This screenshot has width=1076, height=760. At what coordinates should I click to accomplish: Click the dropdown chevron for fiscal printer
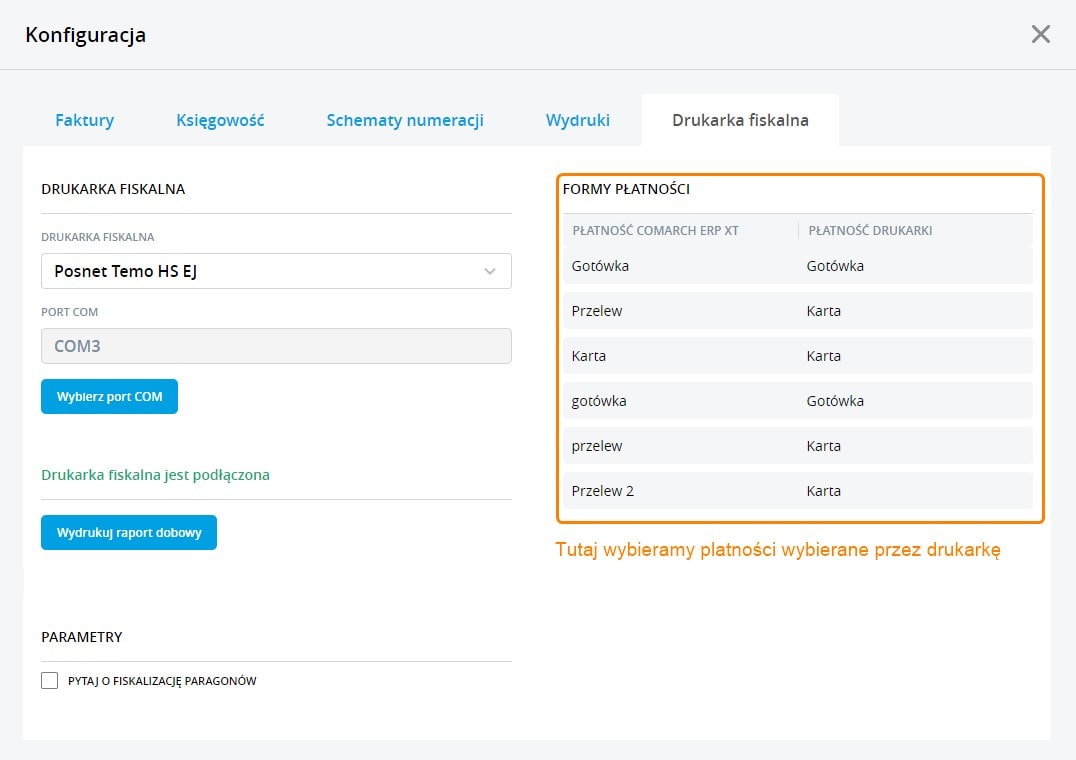[490, 271]
